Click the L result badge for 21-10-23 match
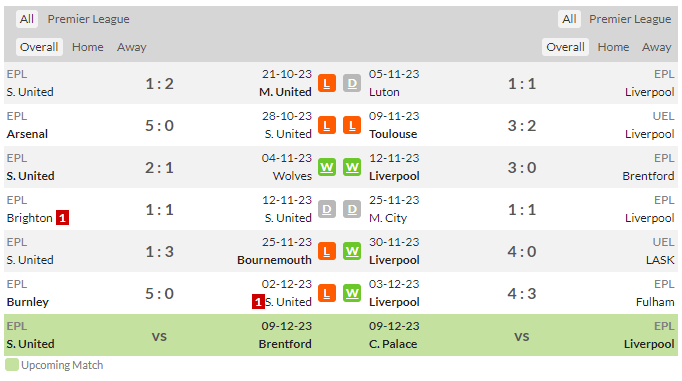Image resolution: width=682 pixels, height=381 pixels. coord(327,84)
